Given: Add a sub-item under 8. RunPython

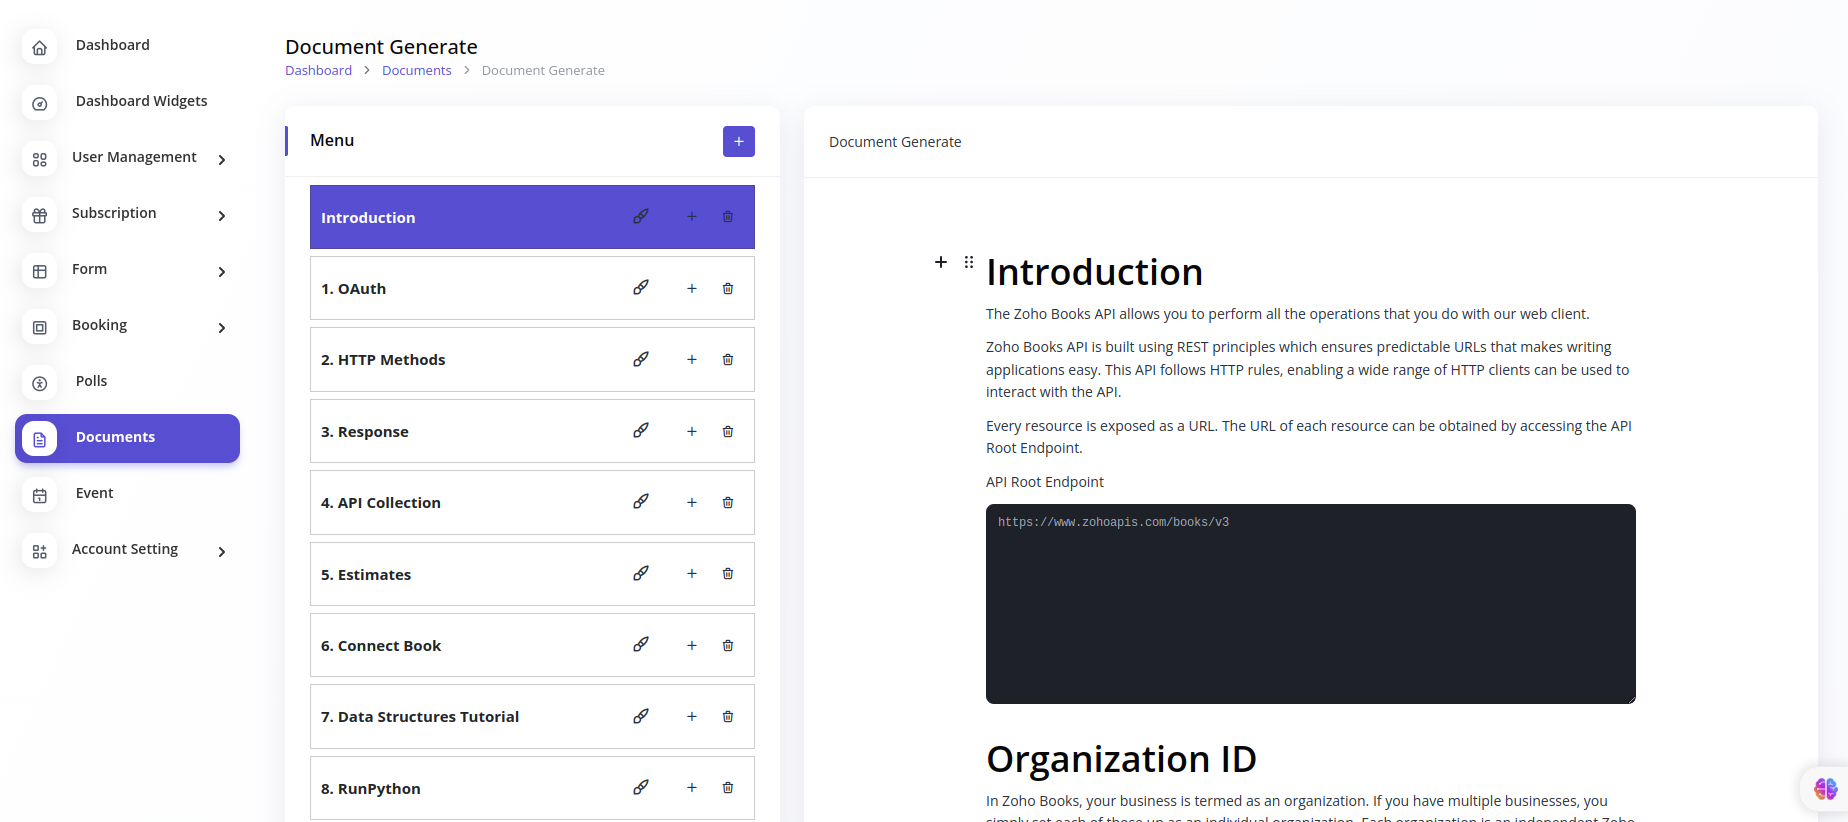Looking at the screenshot, I should pos(691,788).
